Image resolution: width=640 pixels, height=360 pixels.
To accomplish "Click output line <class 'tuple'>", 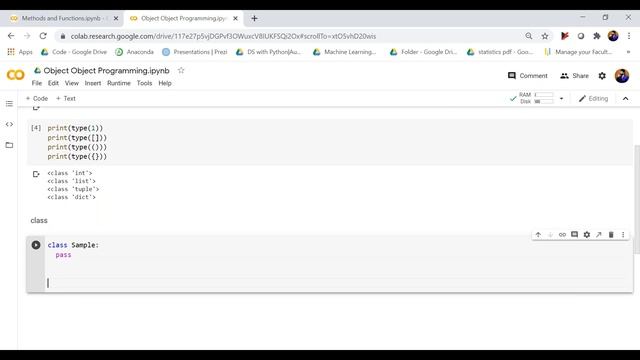I will point(73,189).
